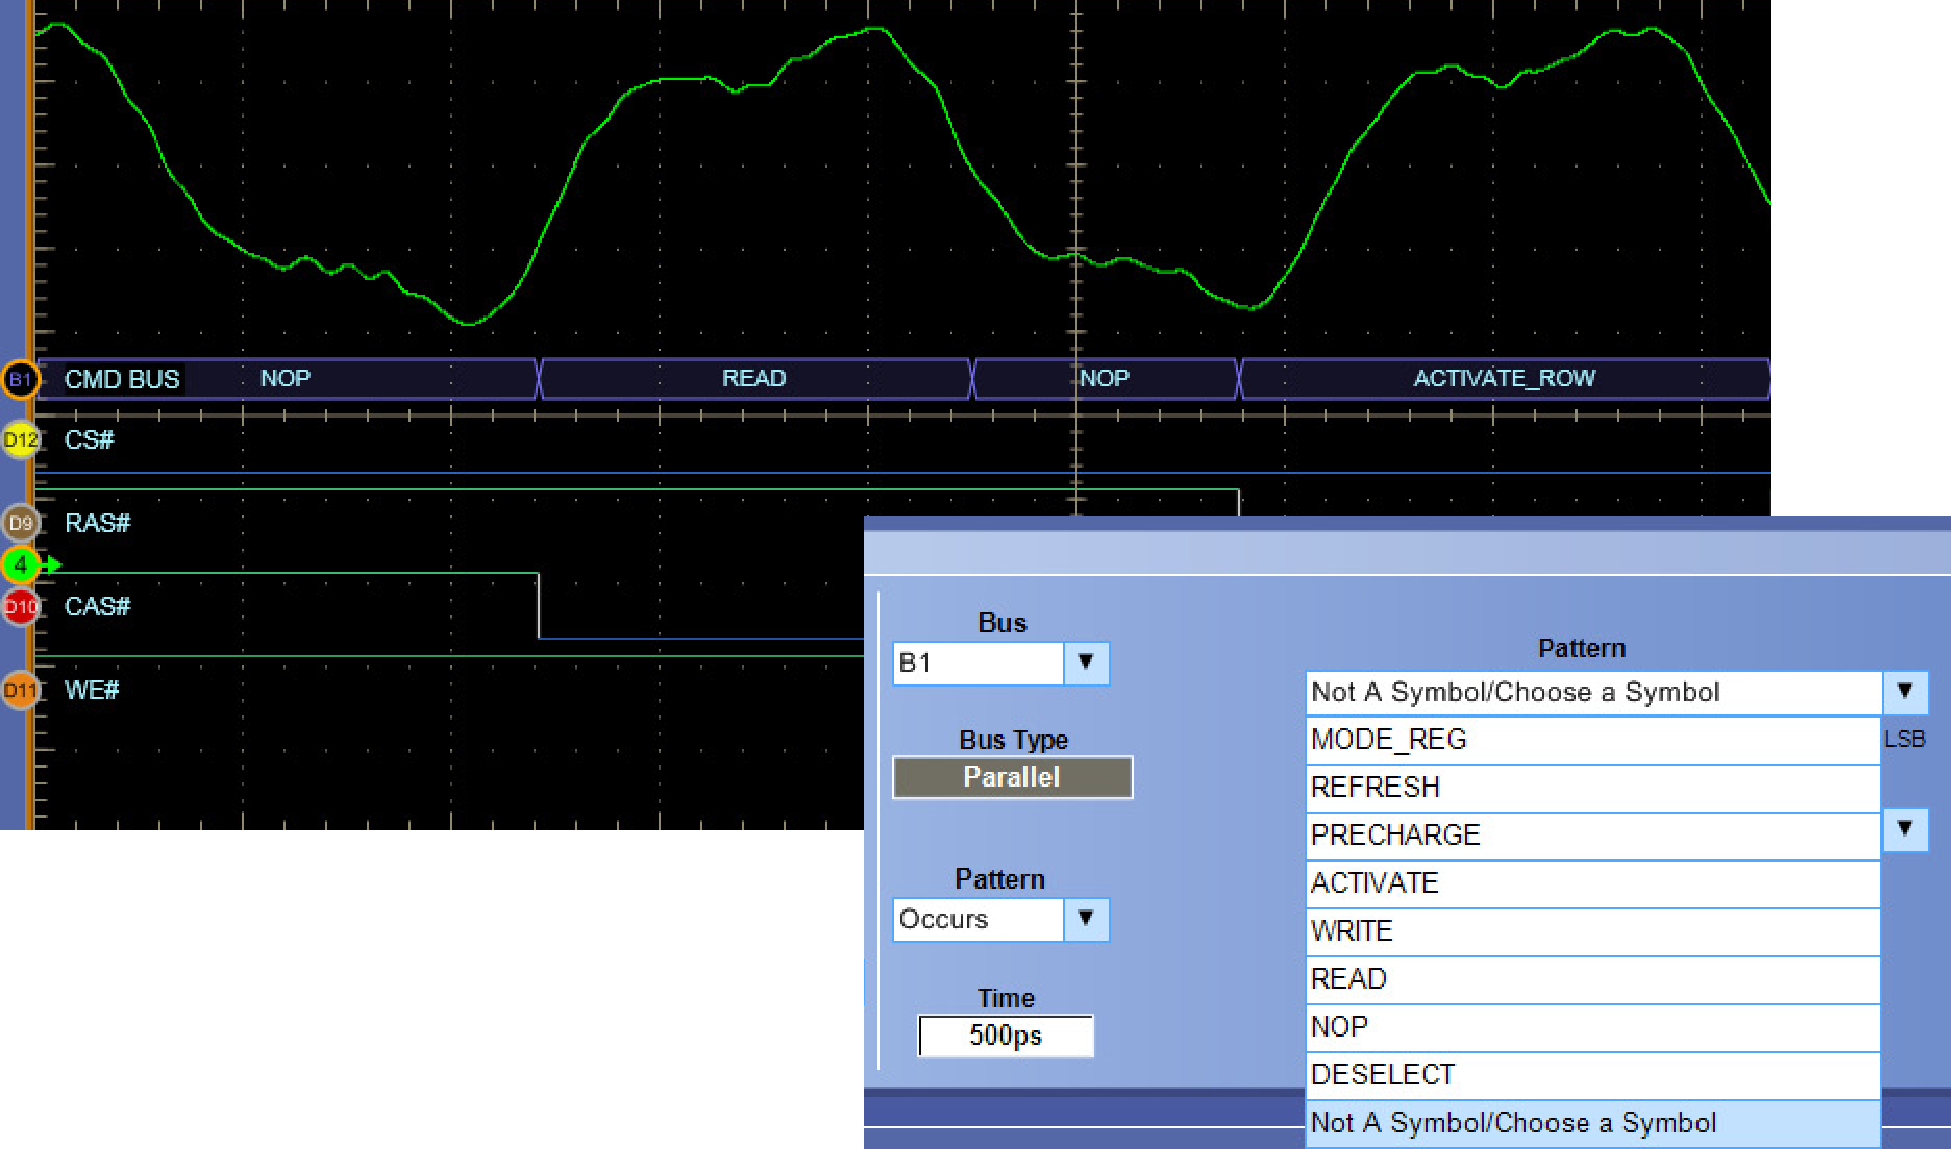
Task: Click the READ segment on the CMD BUS
Action: click(x=754, y=378)
